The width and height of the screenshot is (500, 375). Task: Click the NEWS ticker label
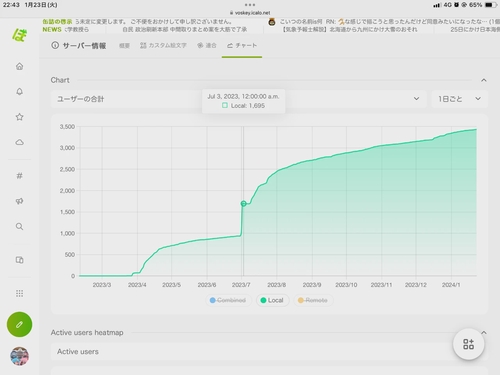tap(52, 29)
